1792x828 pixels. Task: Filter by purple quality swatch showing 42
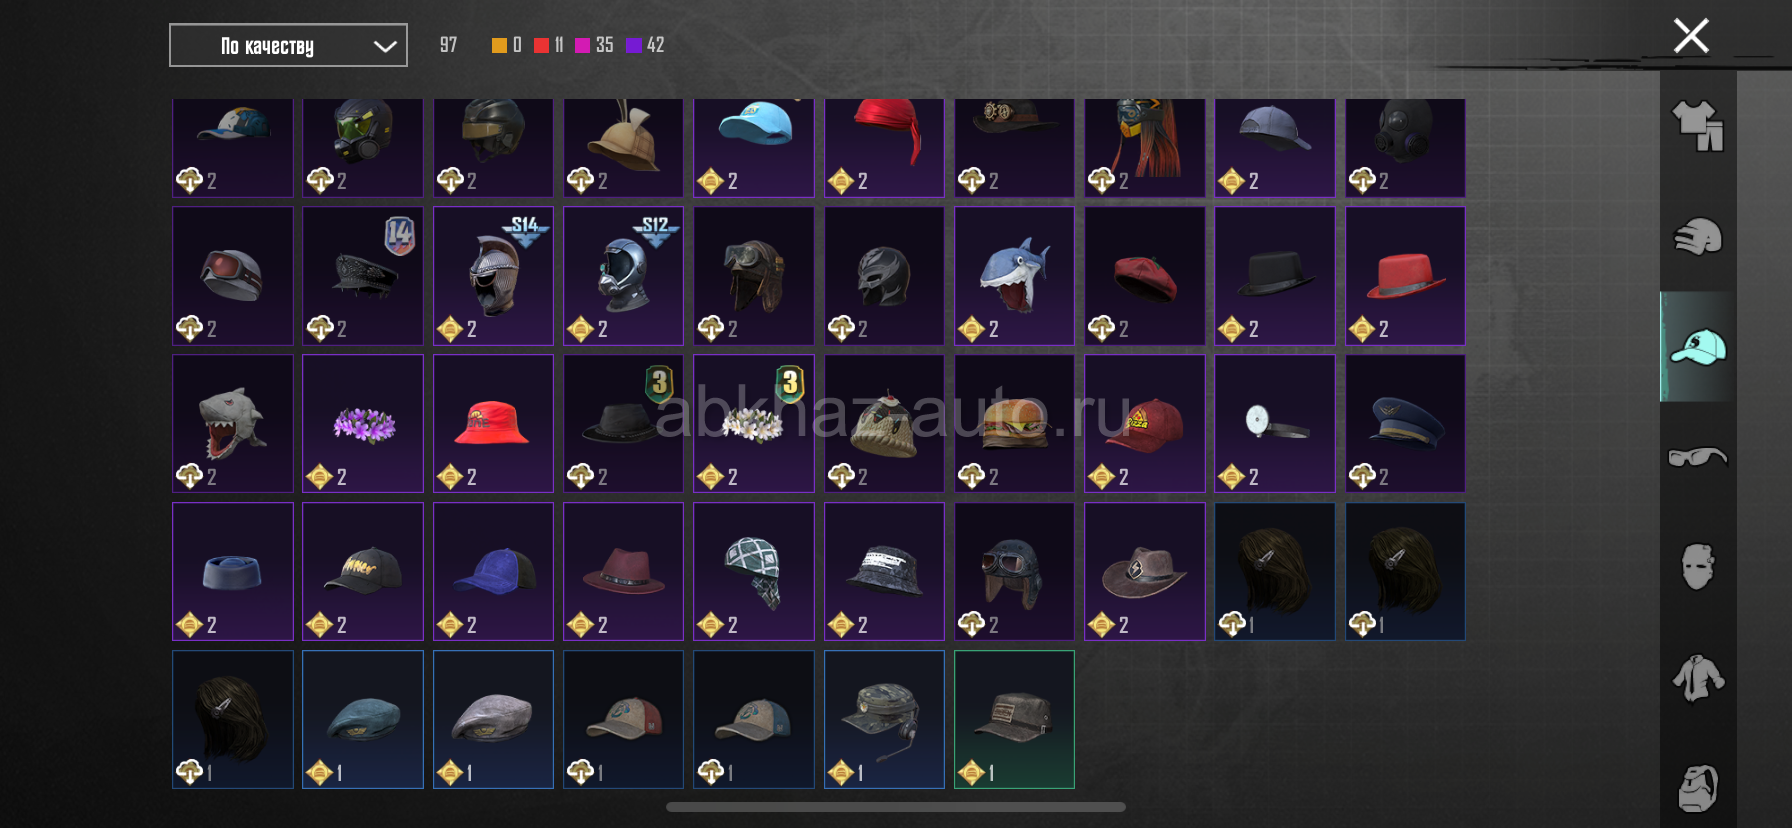pyautogui.click(x=633, y=45)
